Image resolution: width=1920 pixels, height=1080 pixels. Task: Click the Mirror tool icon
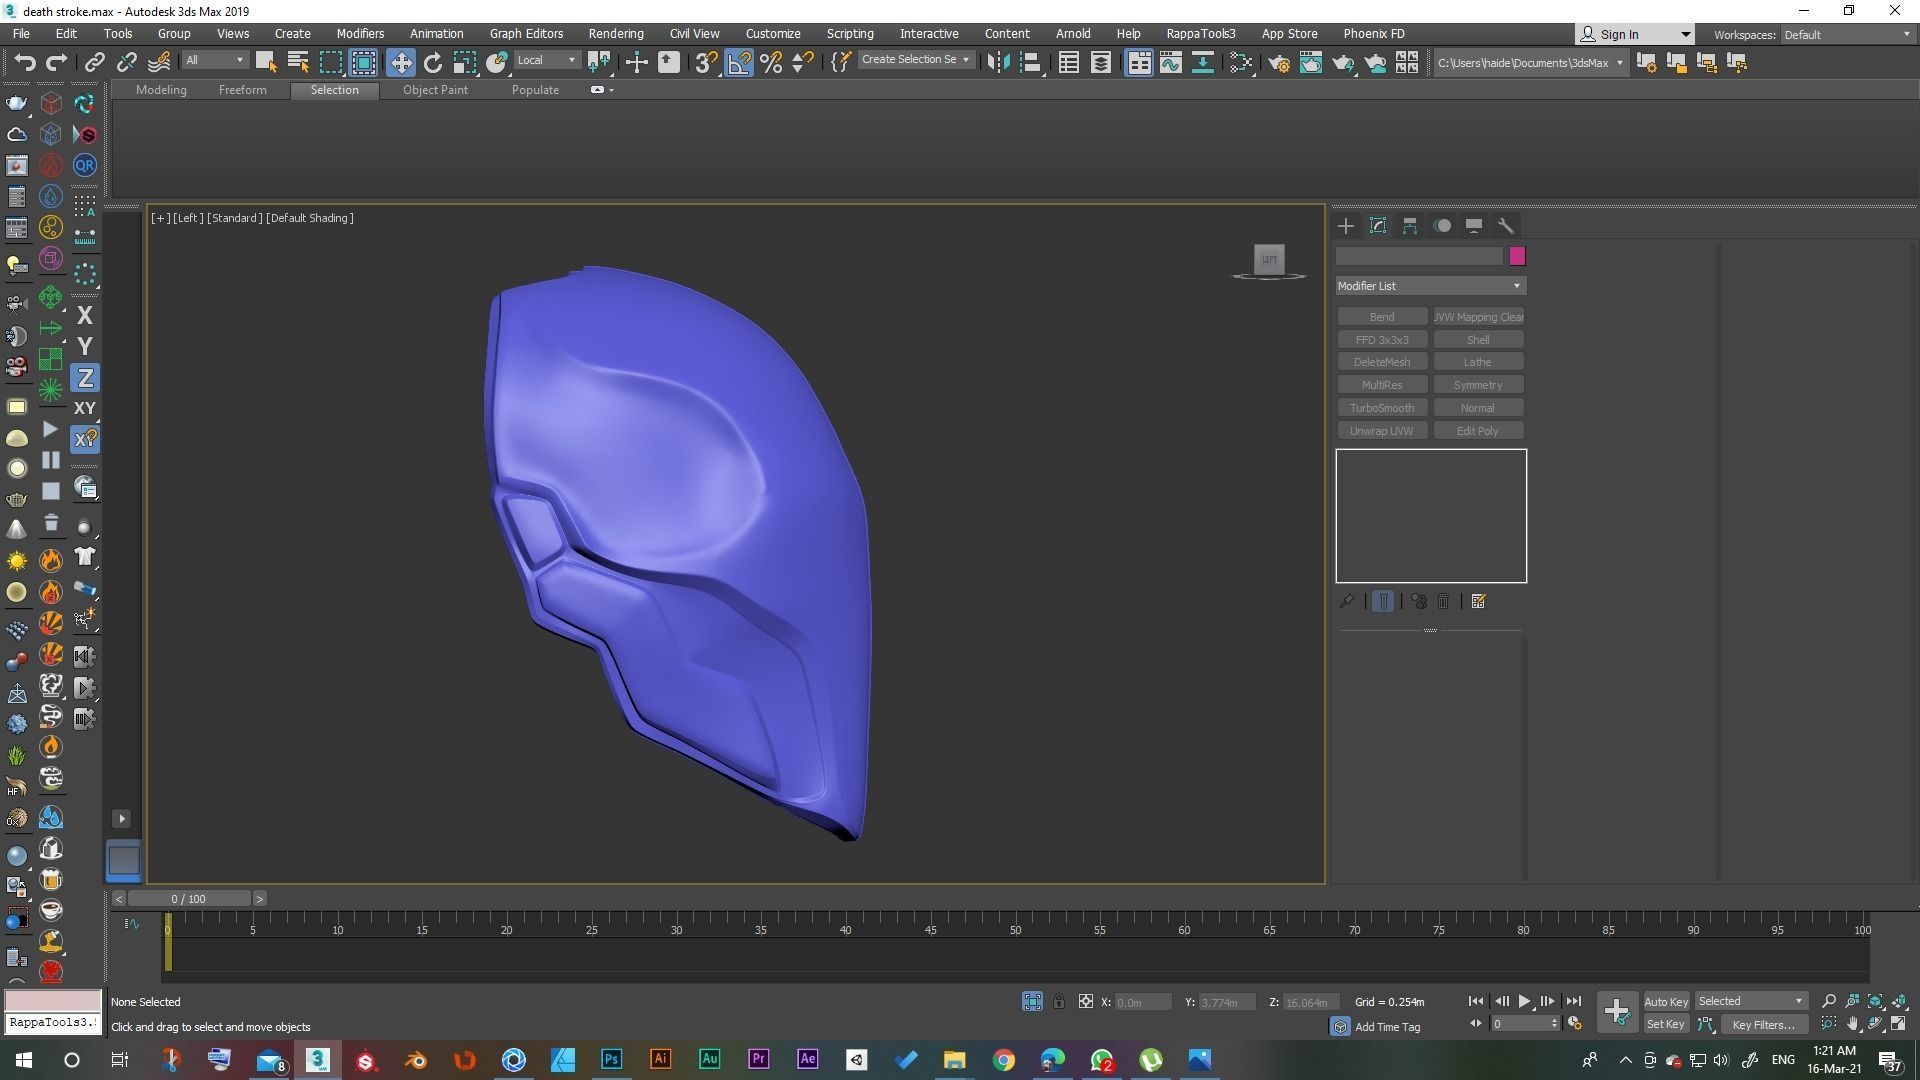click(x=998, y=63)
